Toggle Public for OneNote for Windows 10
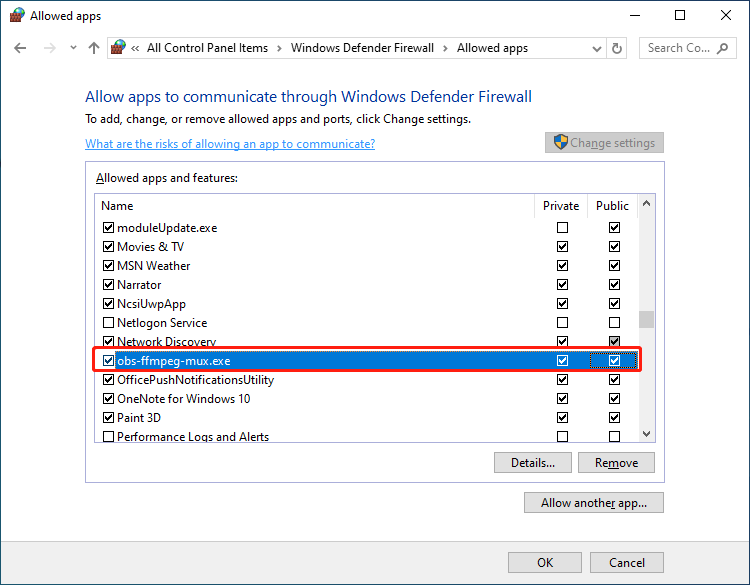Viewport: 750px width, 585px height. (614, 398)
